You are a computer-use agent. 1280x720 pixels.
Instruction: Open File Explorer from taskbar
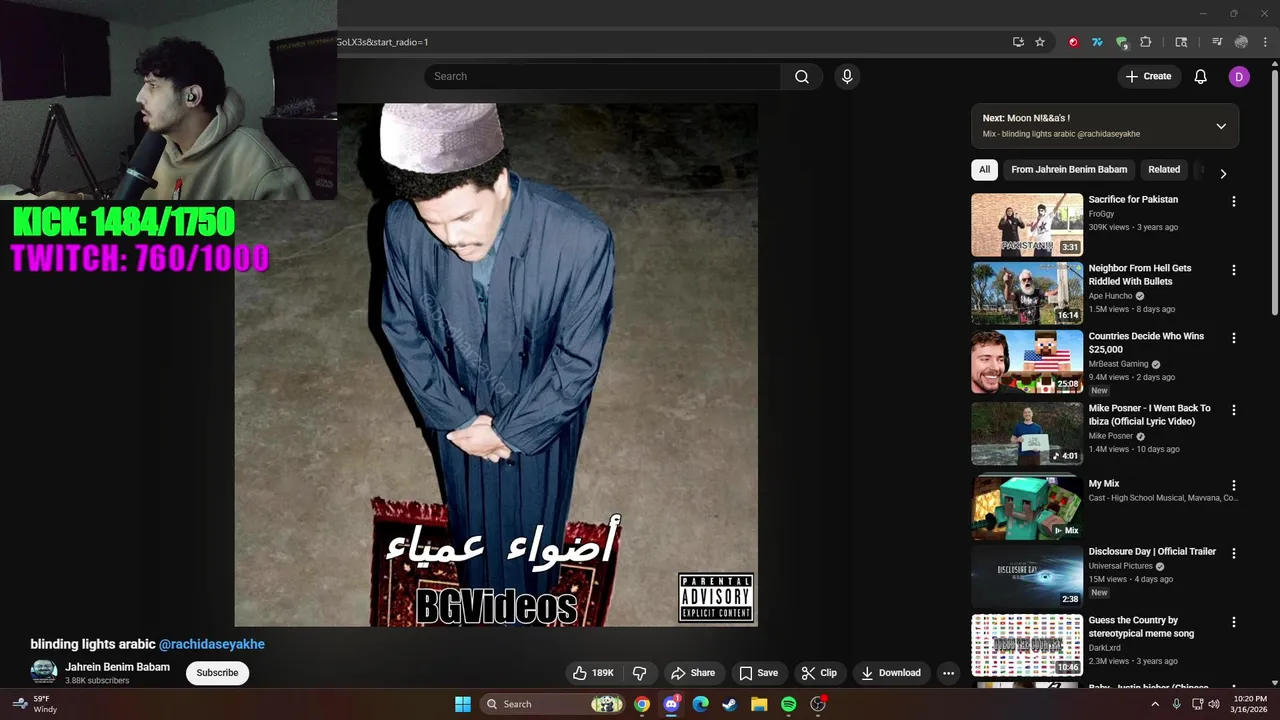click(x=759, y=704)
